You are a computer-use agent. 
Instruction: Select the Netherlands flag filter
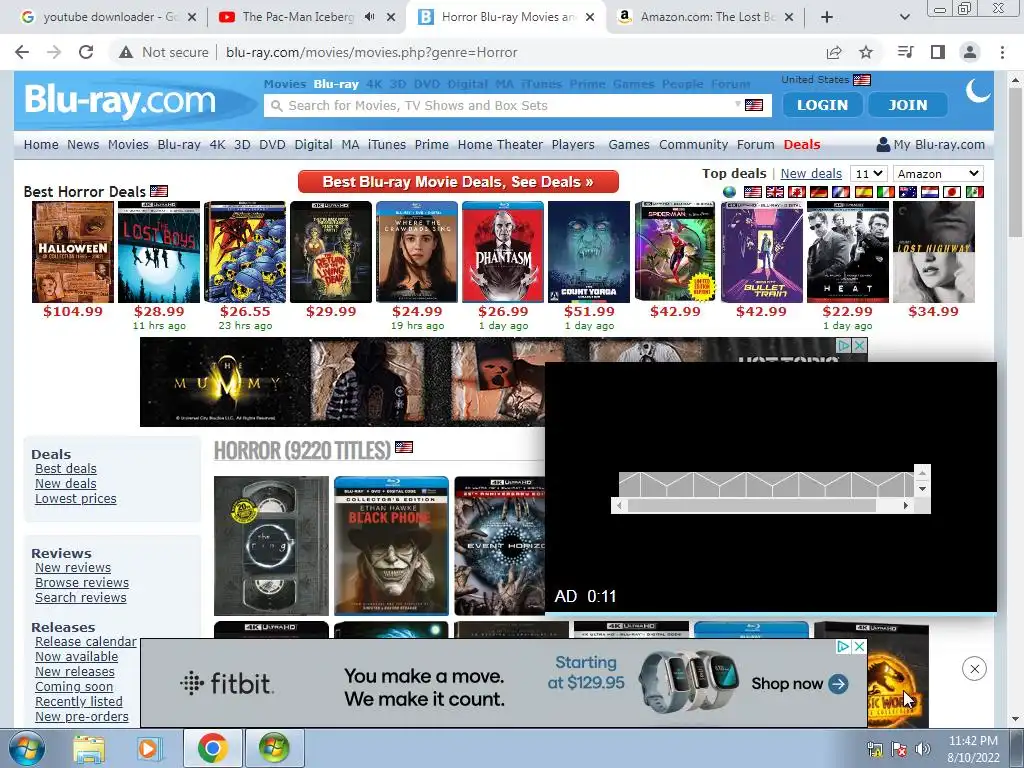[x=930, y=192]
